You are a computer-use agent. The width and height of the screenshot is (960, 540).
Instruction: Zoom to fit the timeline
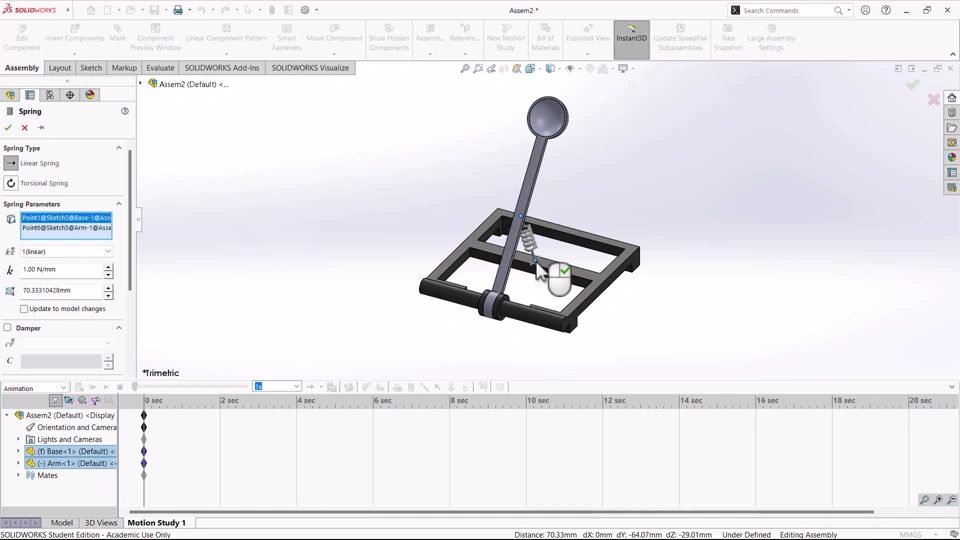924,500
